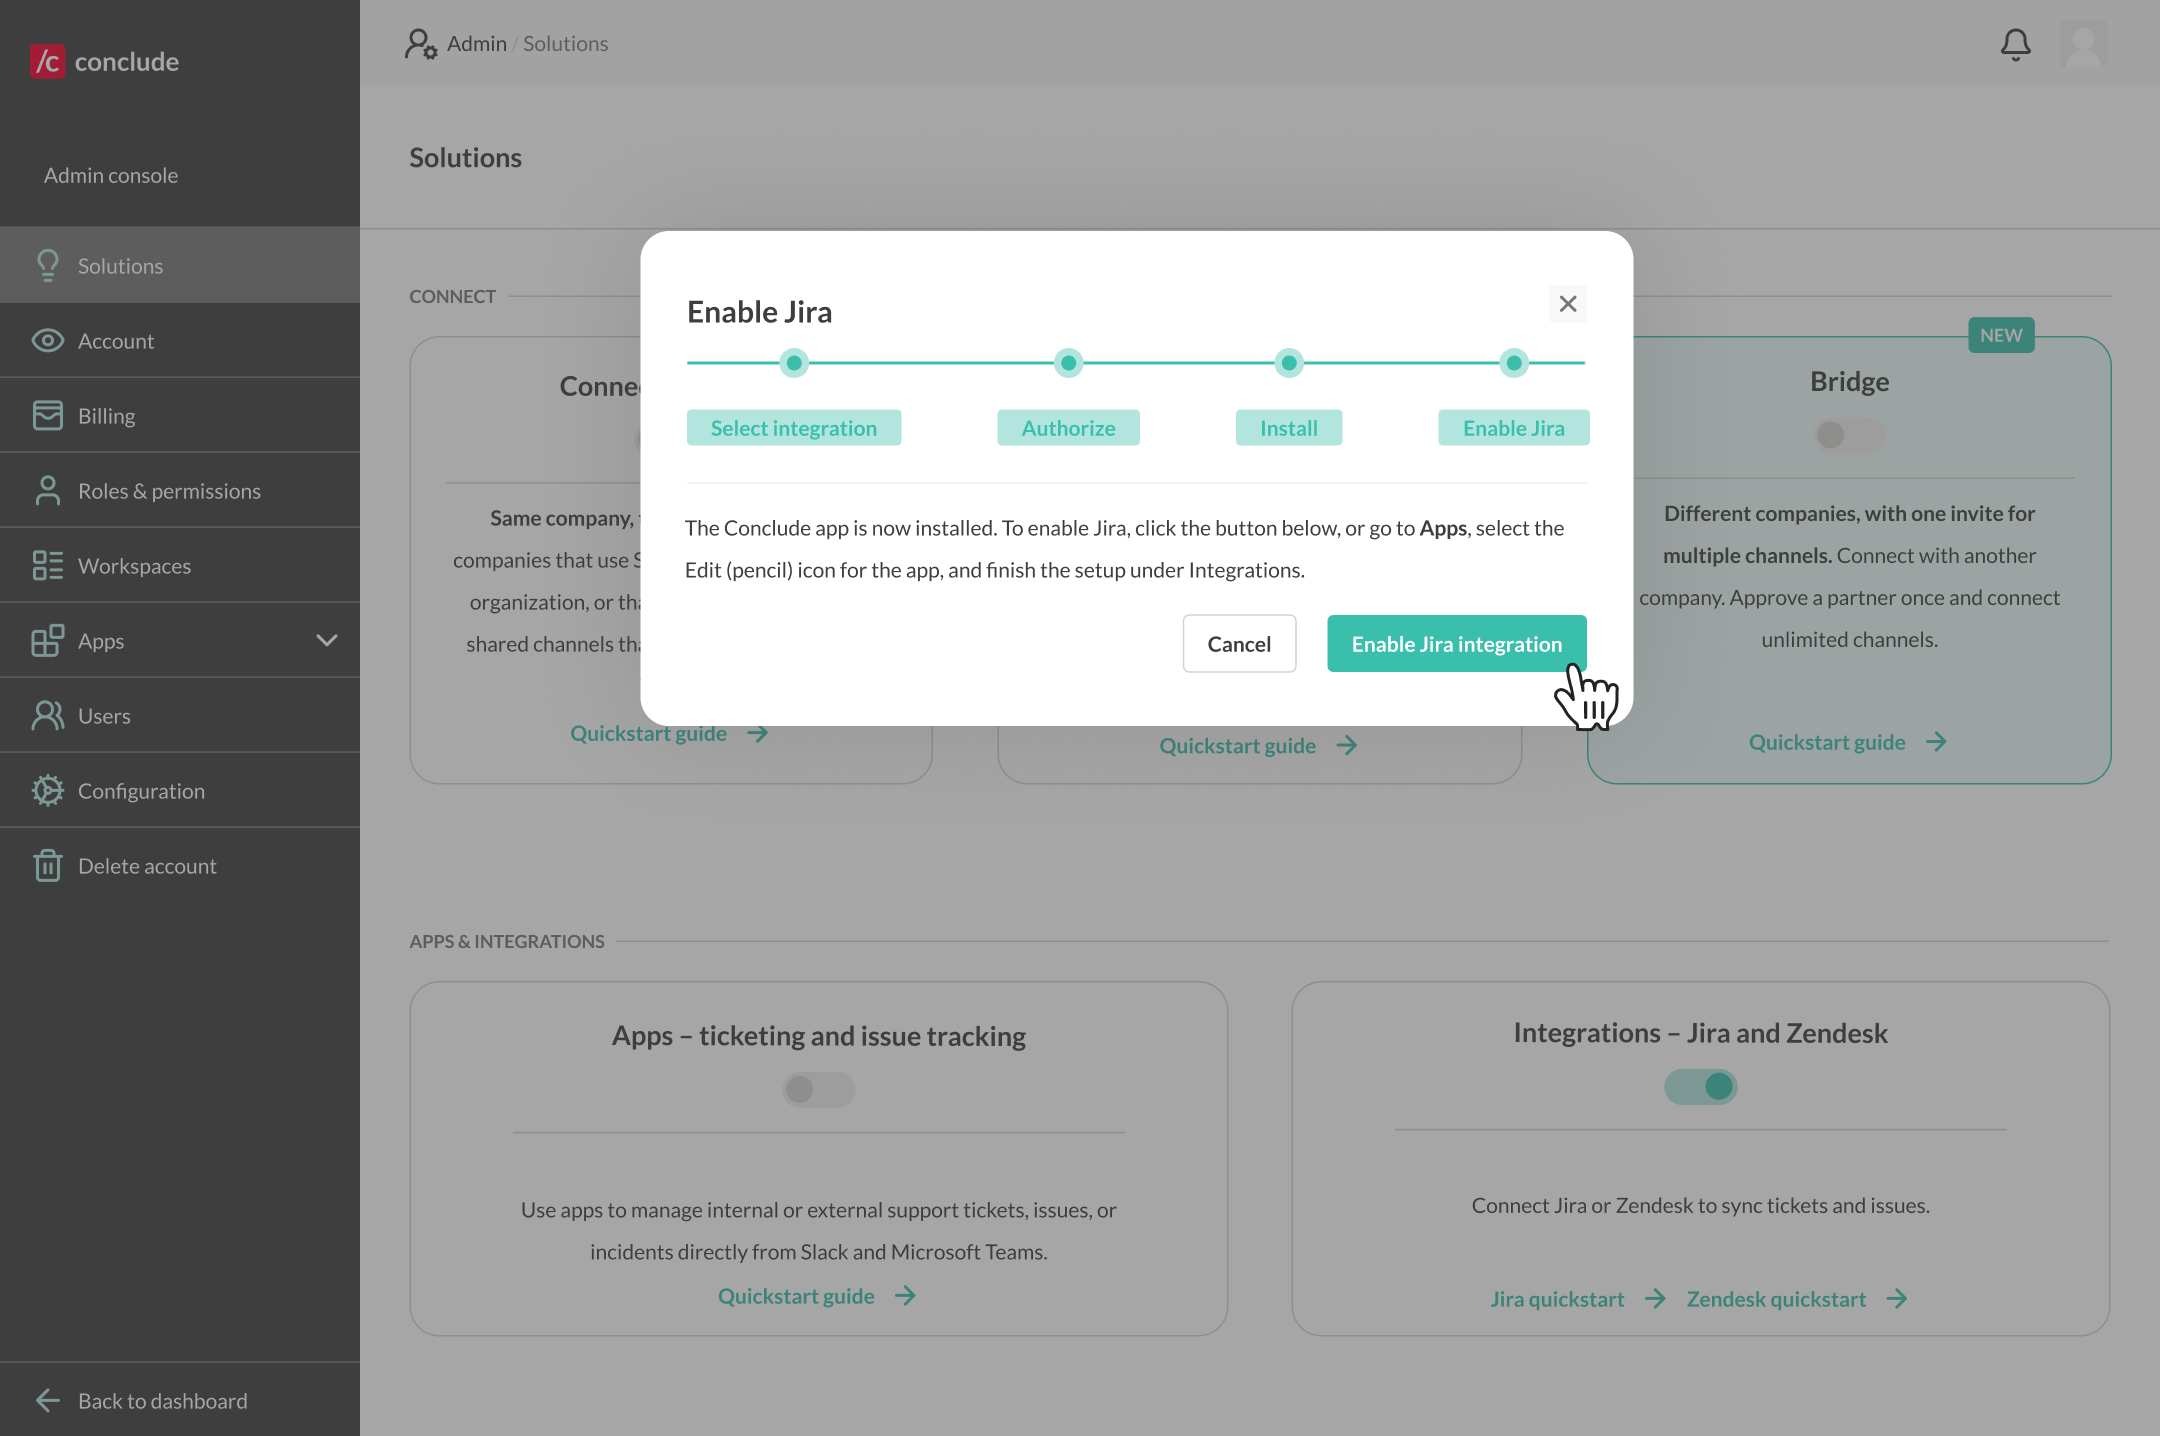
Task: Click arrow beside Jira quickstart
Action: pos(1655,1298)
